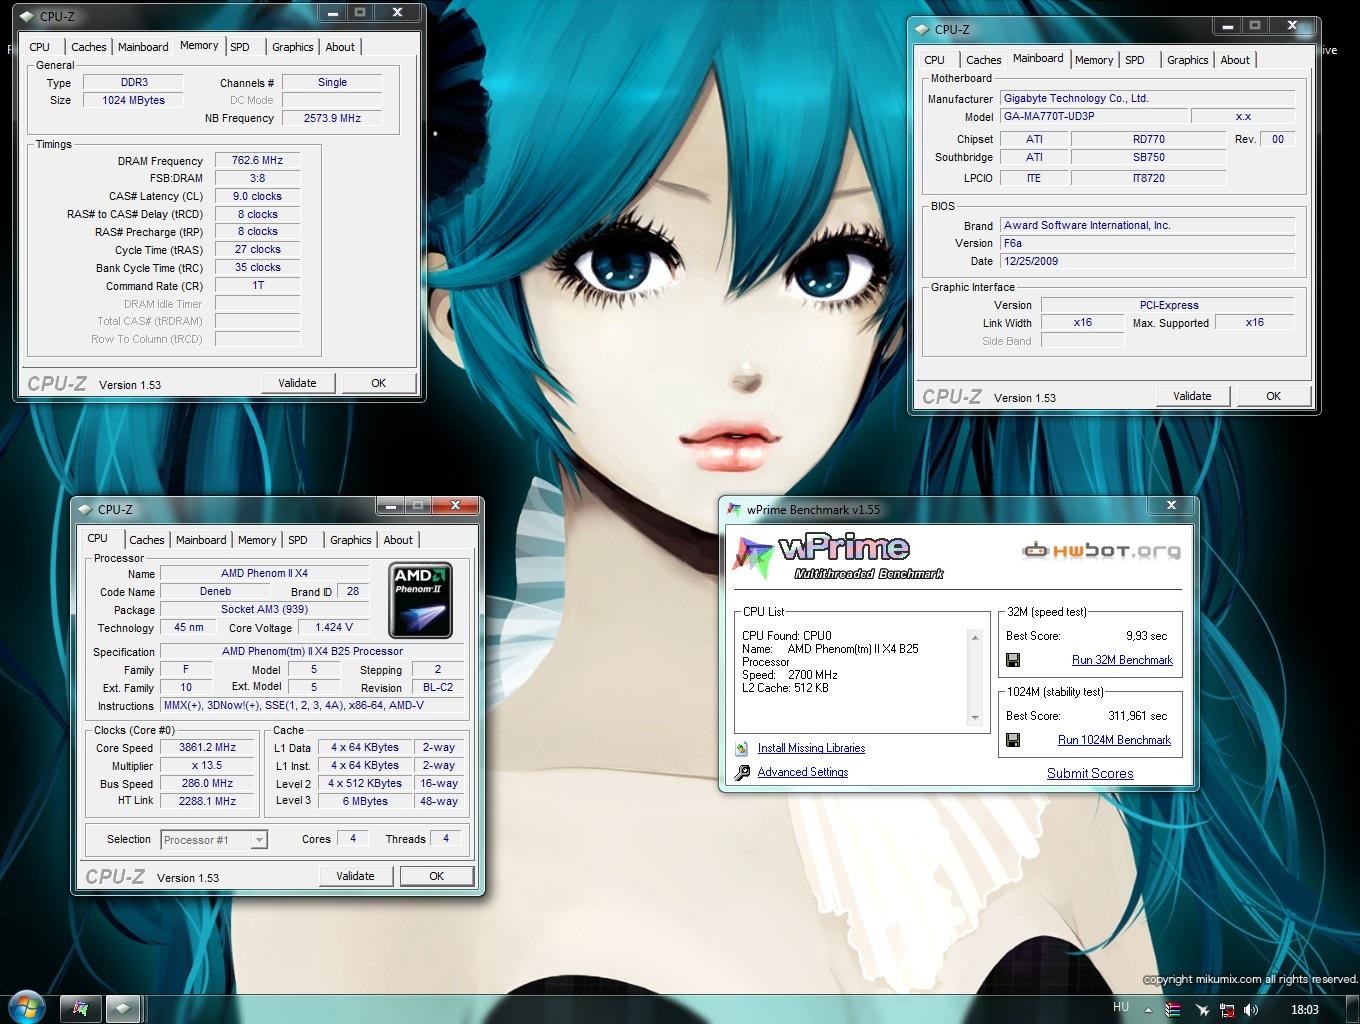The width and height of the screenshot is (1360, 1024).
Task: Switch to Caches tab in CPU window
Action: [146, 540]
